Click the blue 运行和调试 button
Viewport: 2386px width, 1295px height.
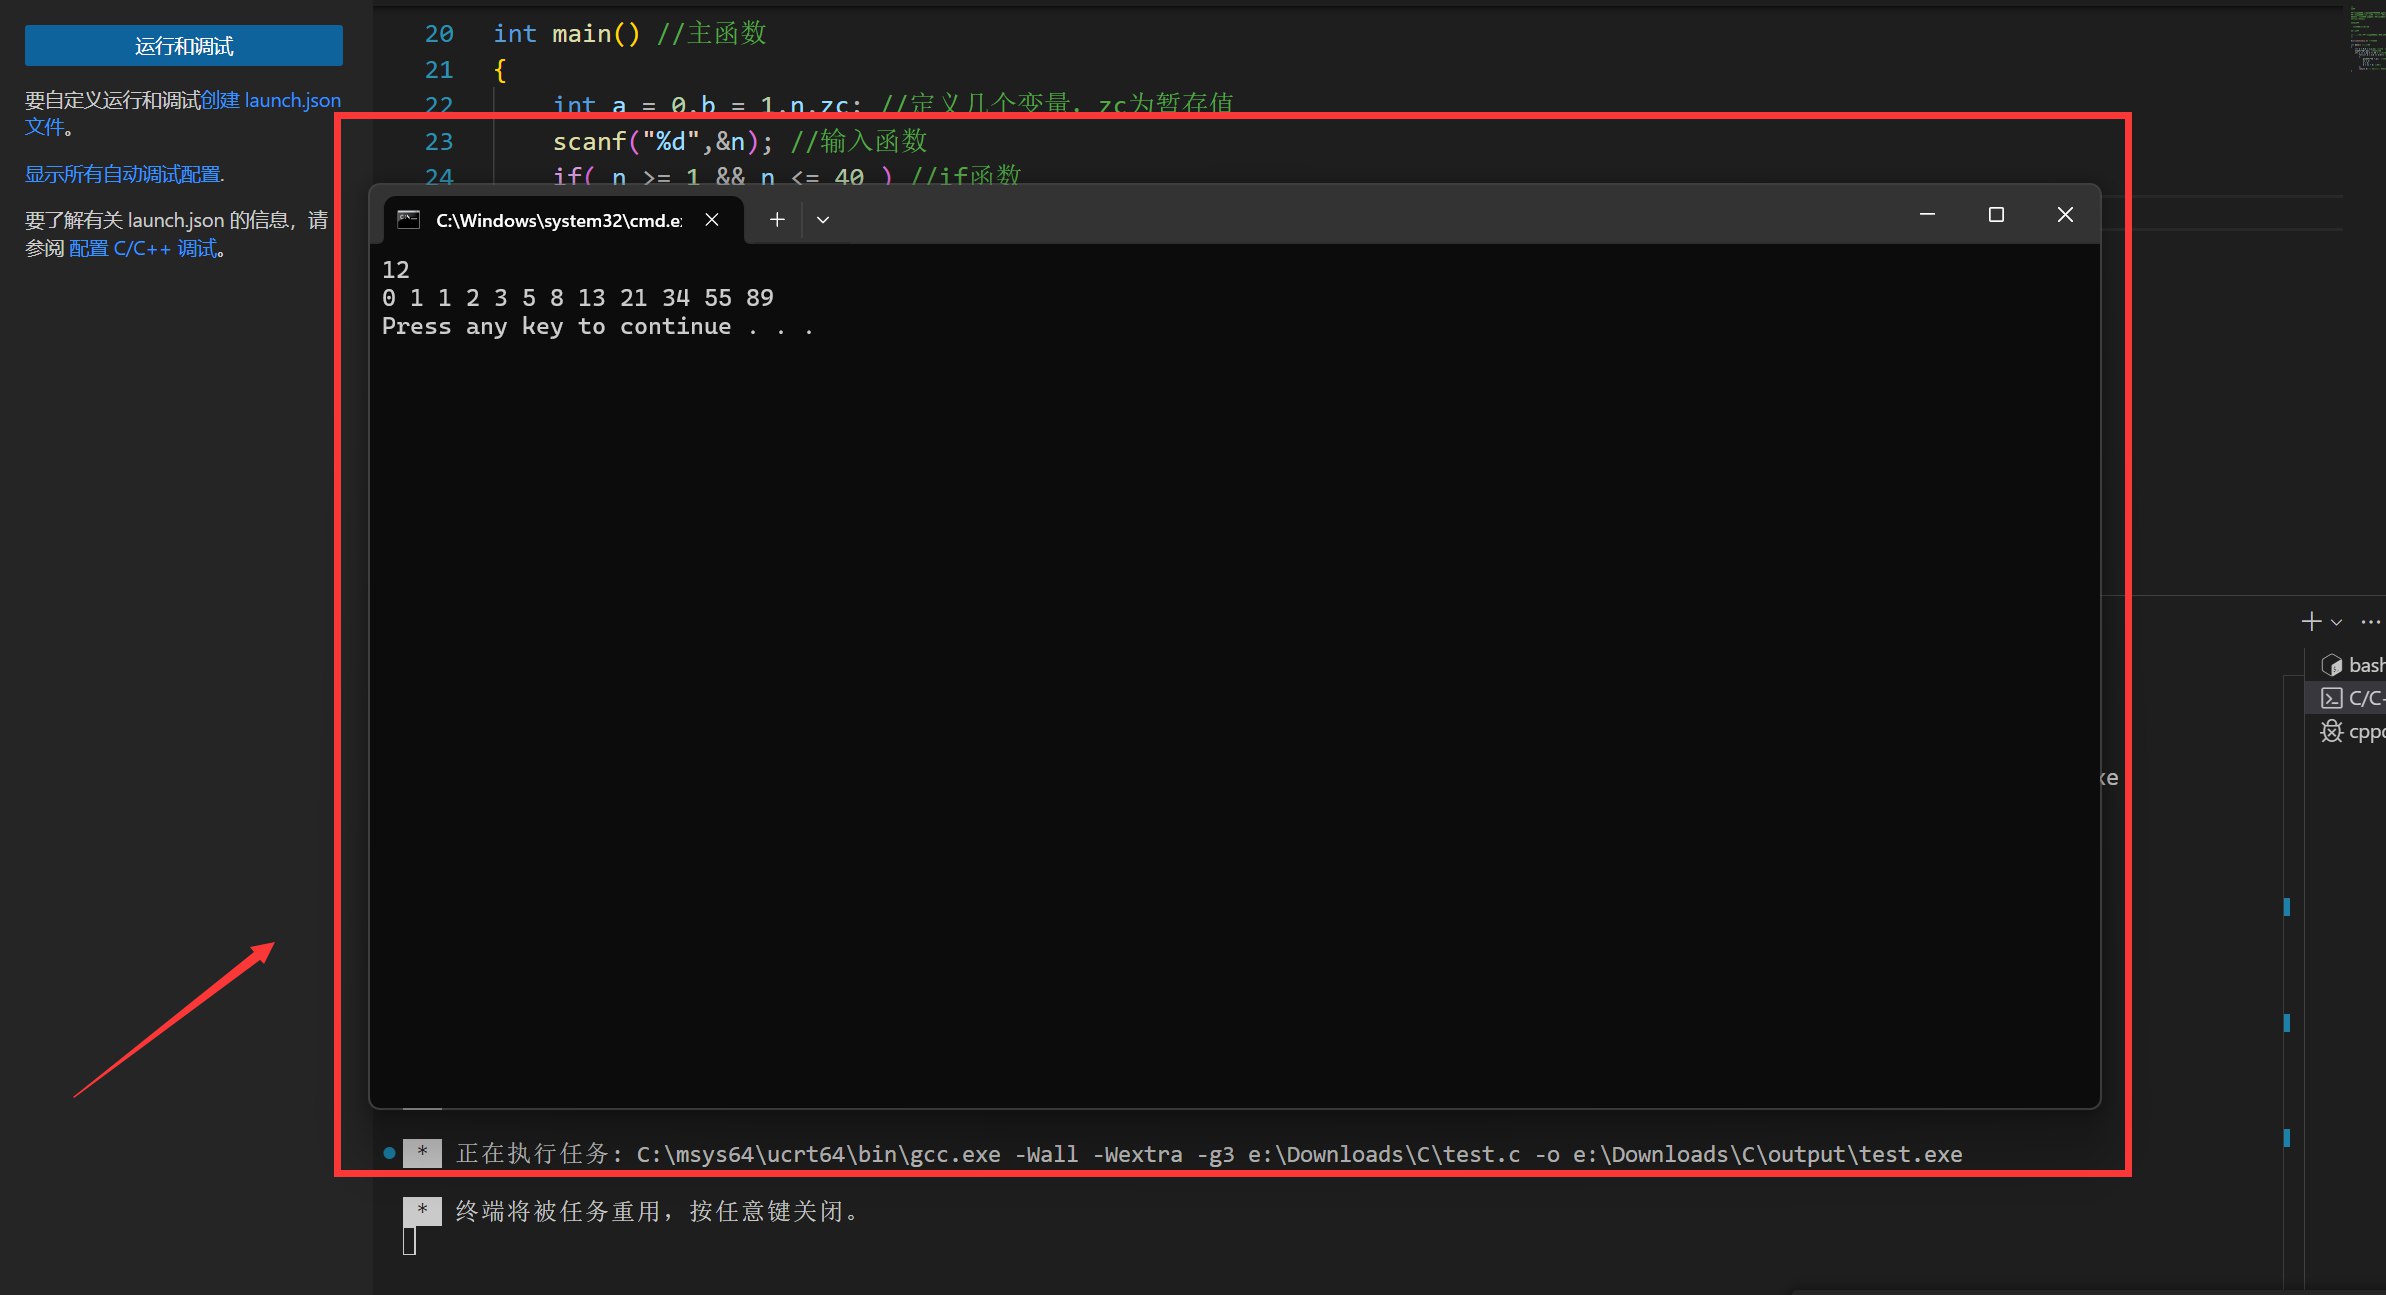tap(184, 46)
